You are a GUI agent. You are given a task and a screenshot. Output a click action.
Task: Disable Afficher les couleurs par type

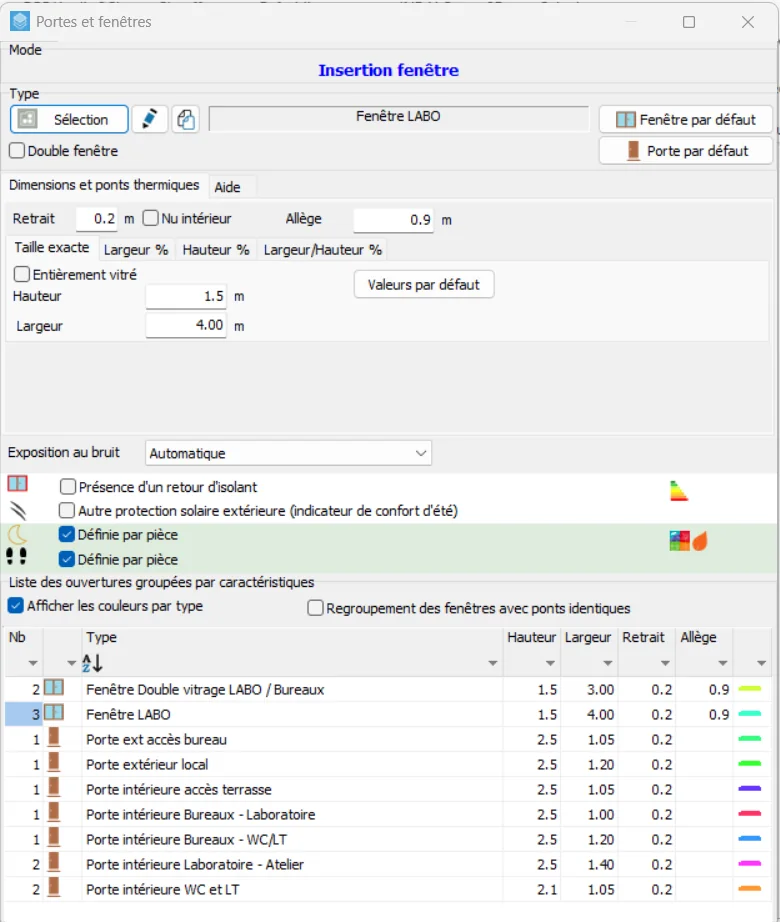16,605
